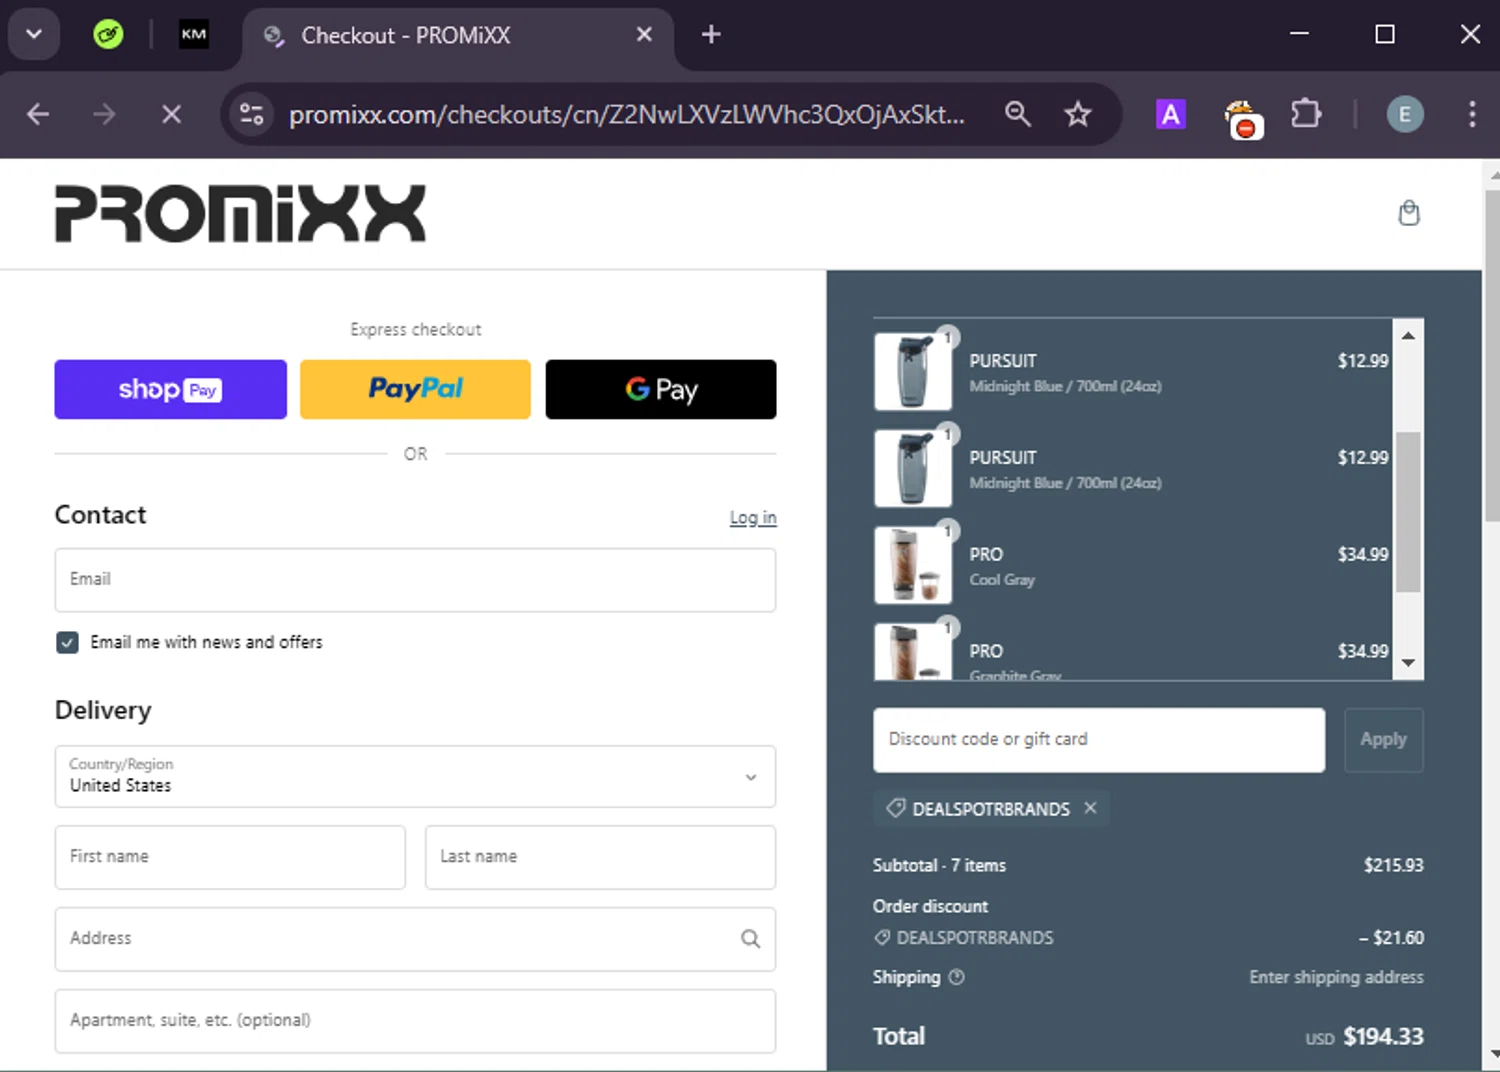Open the tab search dropdown arrow
The width and height of the screenshot is (1500, 1072).
pyautogui.click(x=34, y=34)
